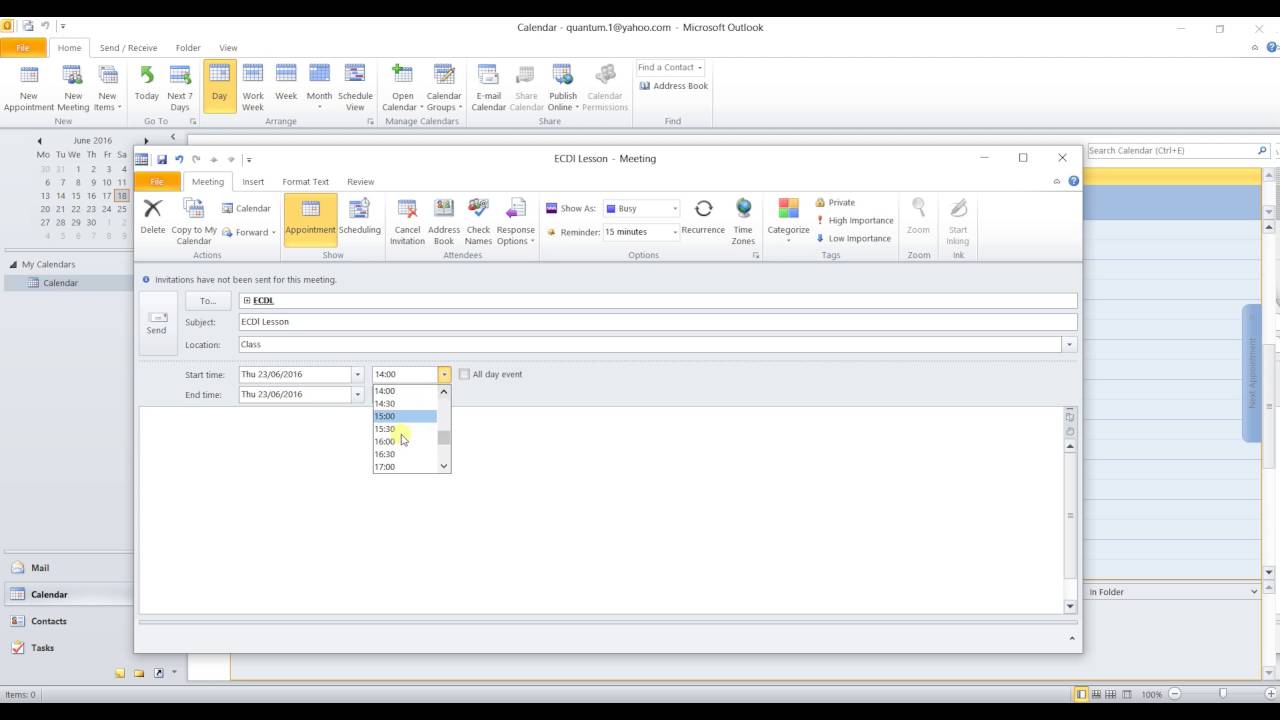Select 15:30 in time list
The image size is (1280, 720).
click(405, 429)
